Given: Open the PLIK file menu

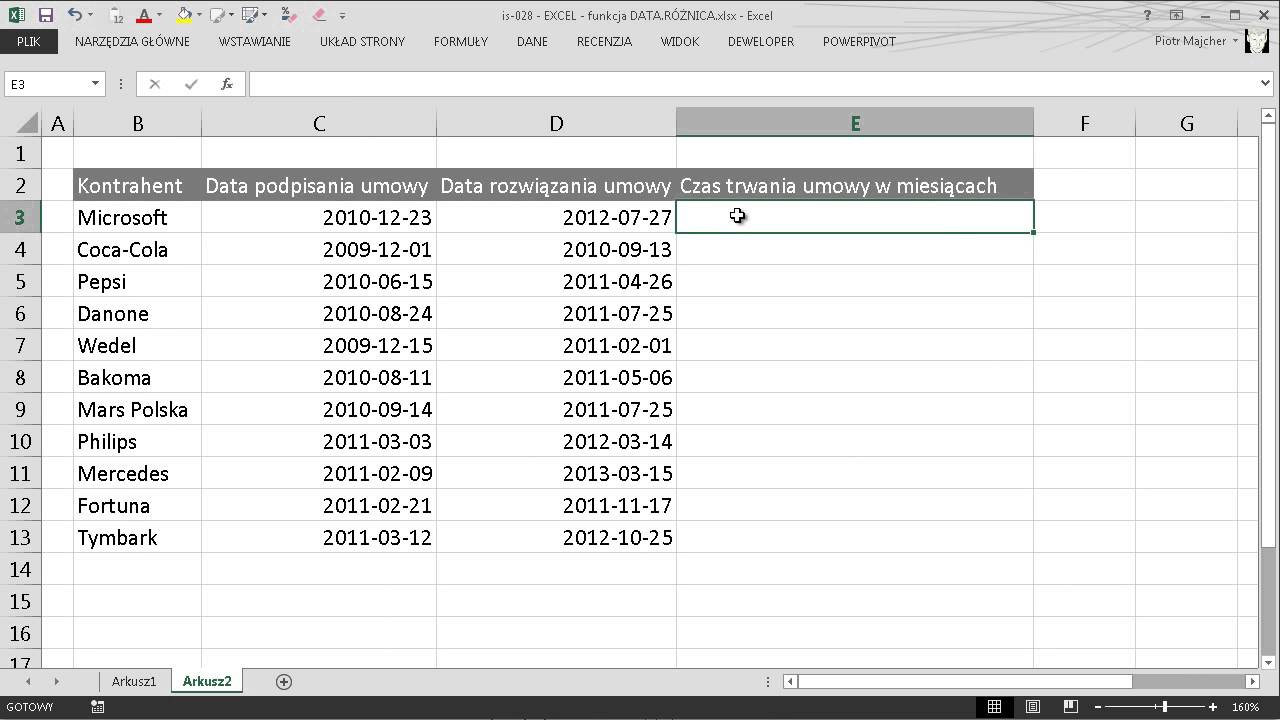Looking at the screenshot, I should coord(28,42).
